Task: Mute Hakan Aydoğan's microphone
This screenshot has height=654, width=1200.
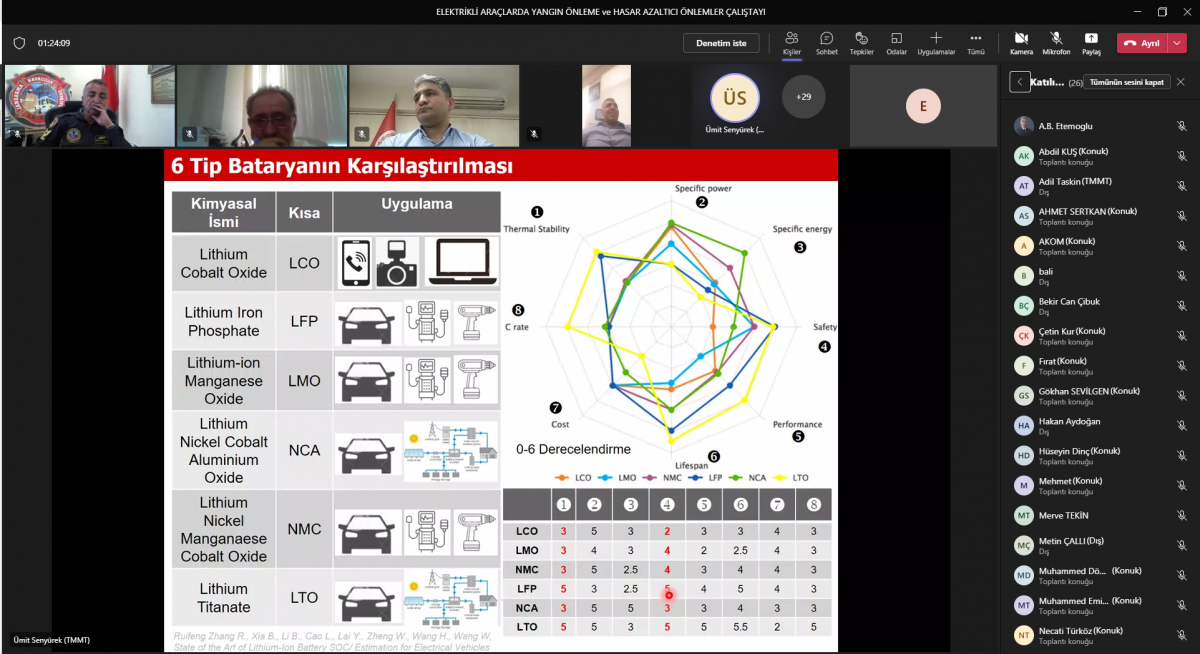Action: tap(1181, 426)
